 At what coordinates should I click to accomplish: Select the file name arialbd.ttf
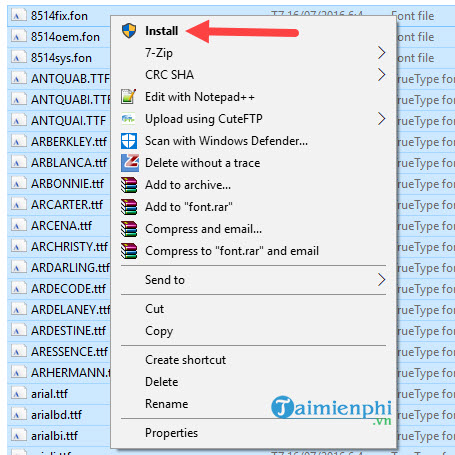(x=56, y=415)
